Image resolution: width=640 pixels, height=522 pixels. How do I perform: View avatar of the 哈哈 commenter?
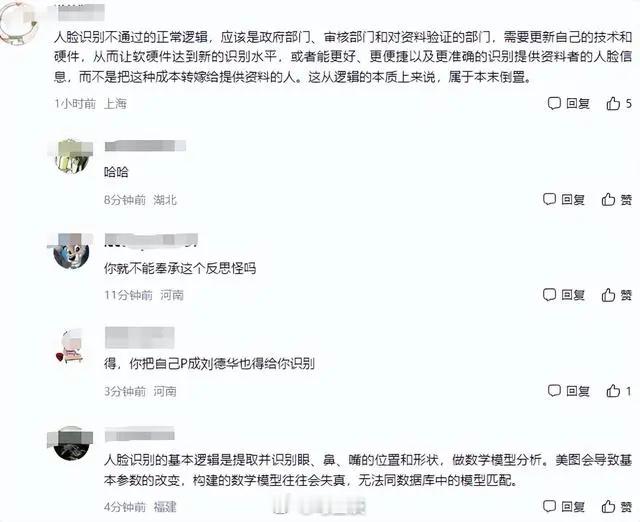click(x=71, y=156)
